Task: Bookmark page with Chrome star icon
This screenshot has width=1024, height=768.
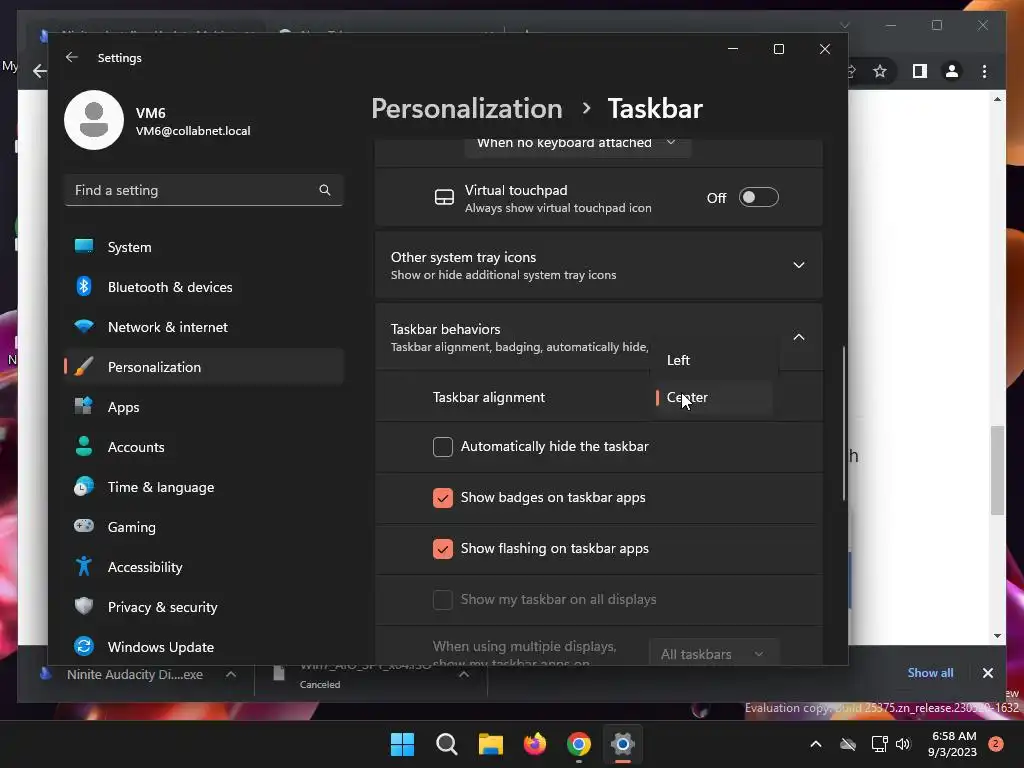Action: [x=880, y=71]
